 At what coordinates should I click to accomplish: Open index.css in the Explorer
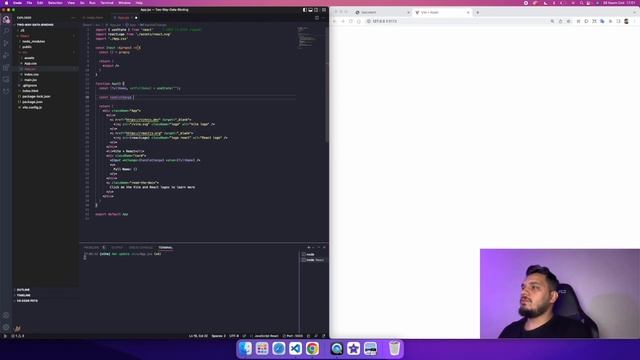pos(31,75)
